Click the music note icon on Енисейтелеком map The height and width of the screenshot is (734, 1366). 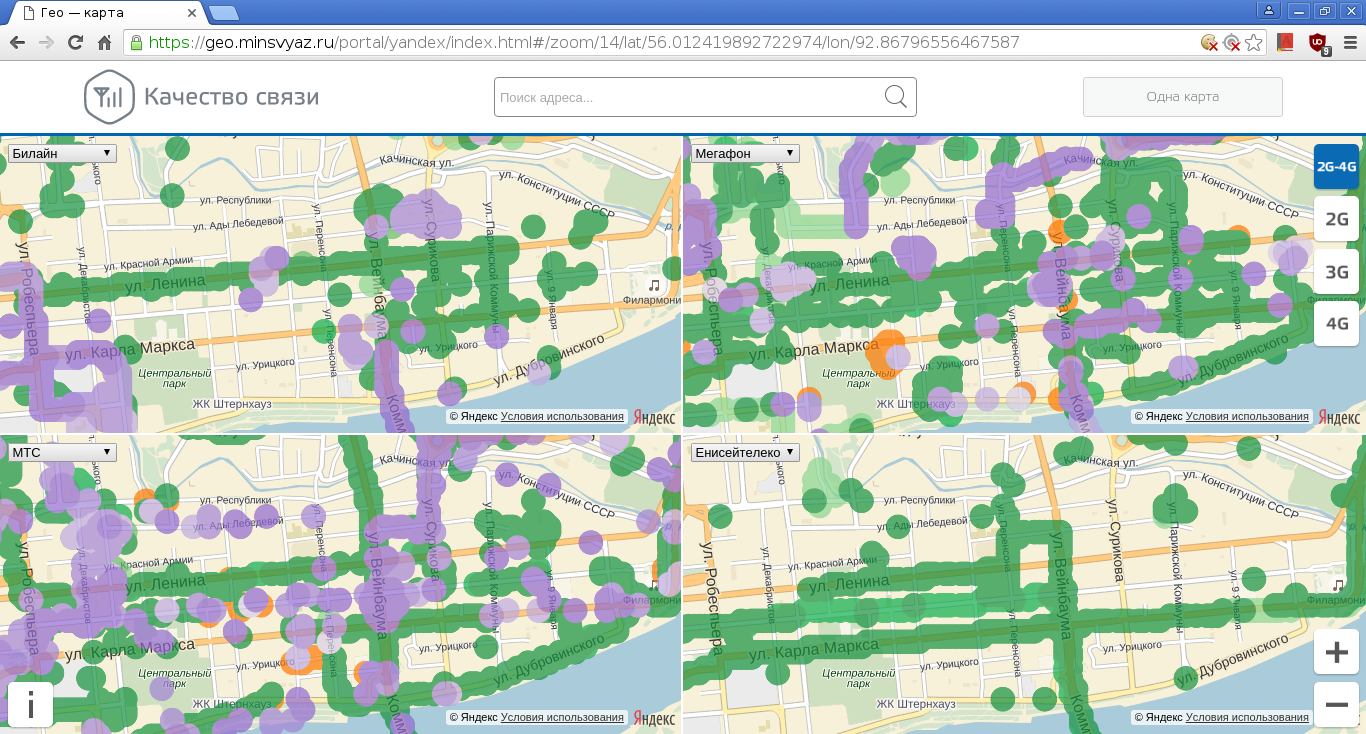coord(1338,584)
